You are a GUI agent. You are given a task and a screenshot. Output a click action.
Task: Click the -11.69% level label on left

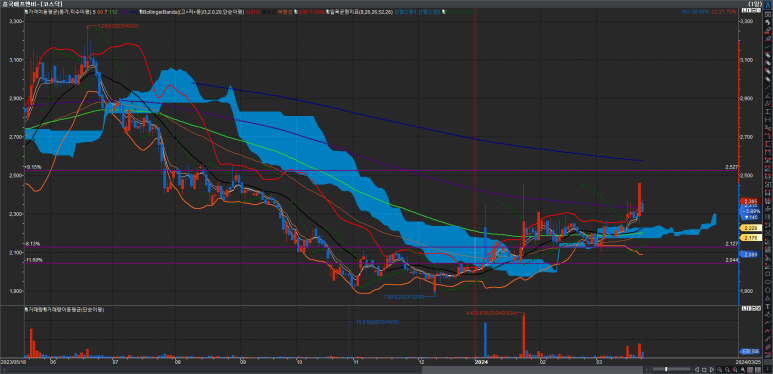click(33, 260)
